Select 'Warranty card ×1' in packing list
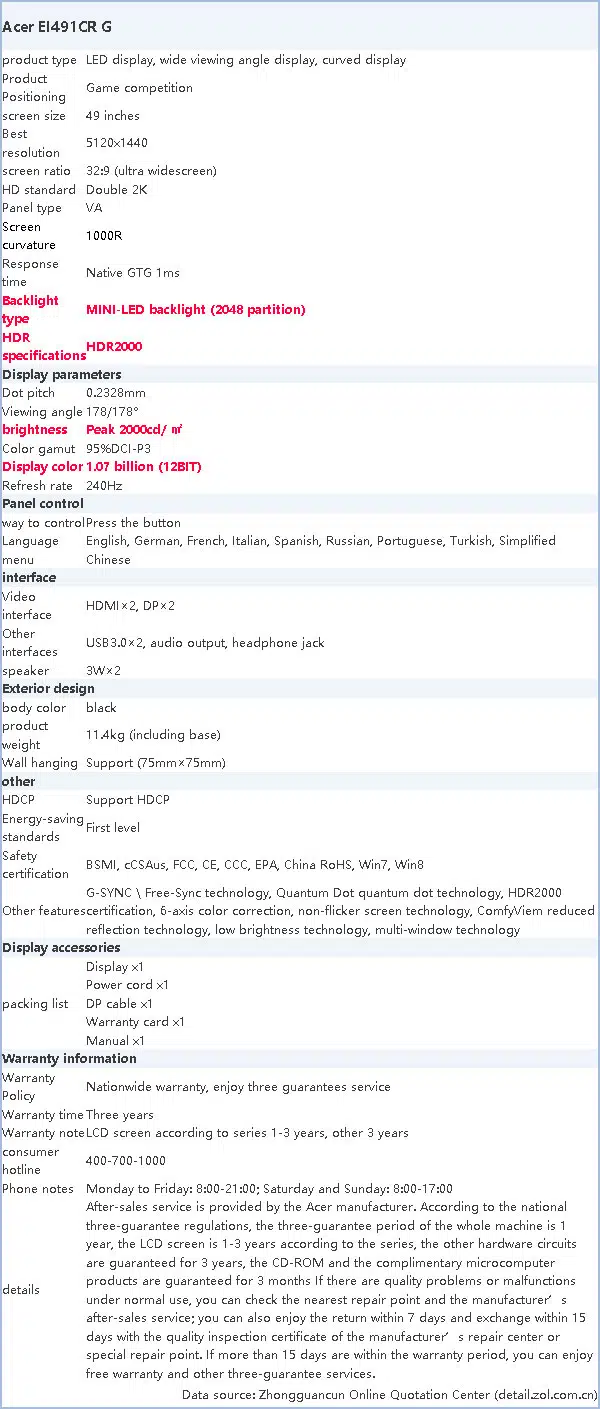Image resolution: width=600 pixels, height=1409 pixels. coord(136,1022)
